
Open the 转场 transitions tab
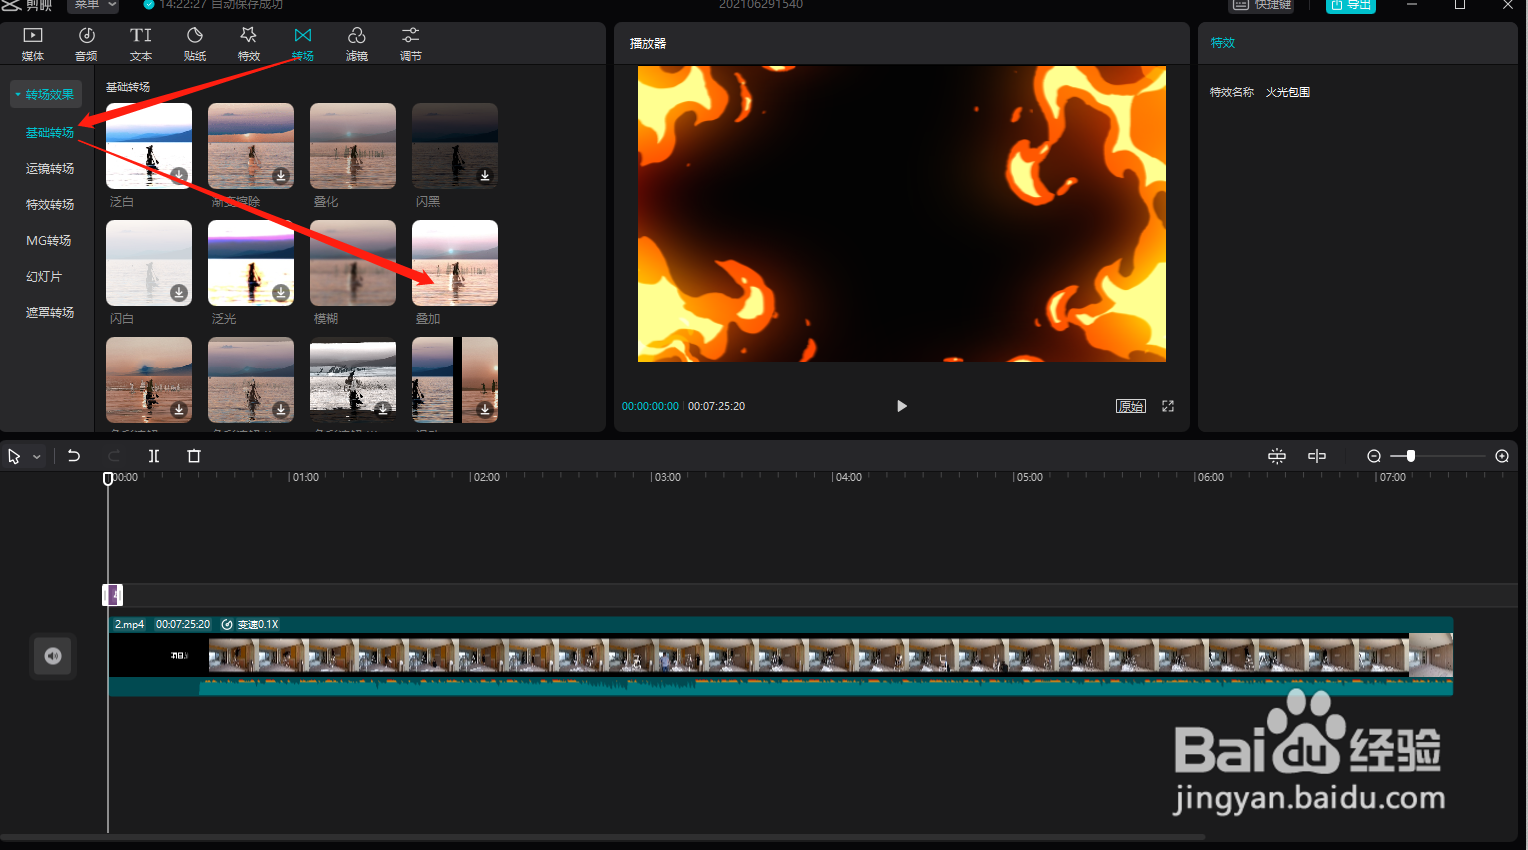point(303,44)
